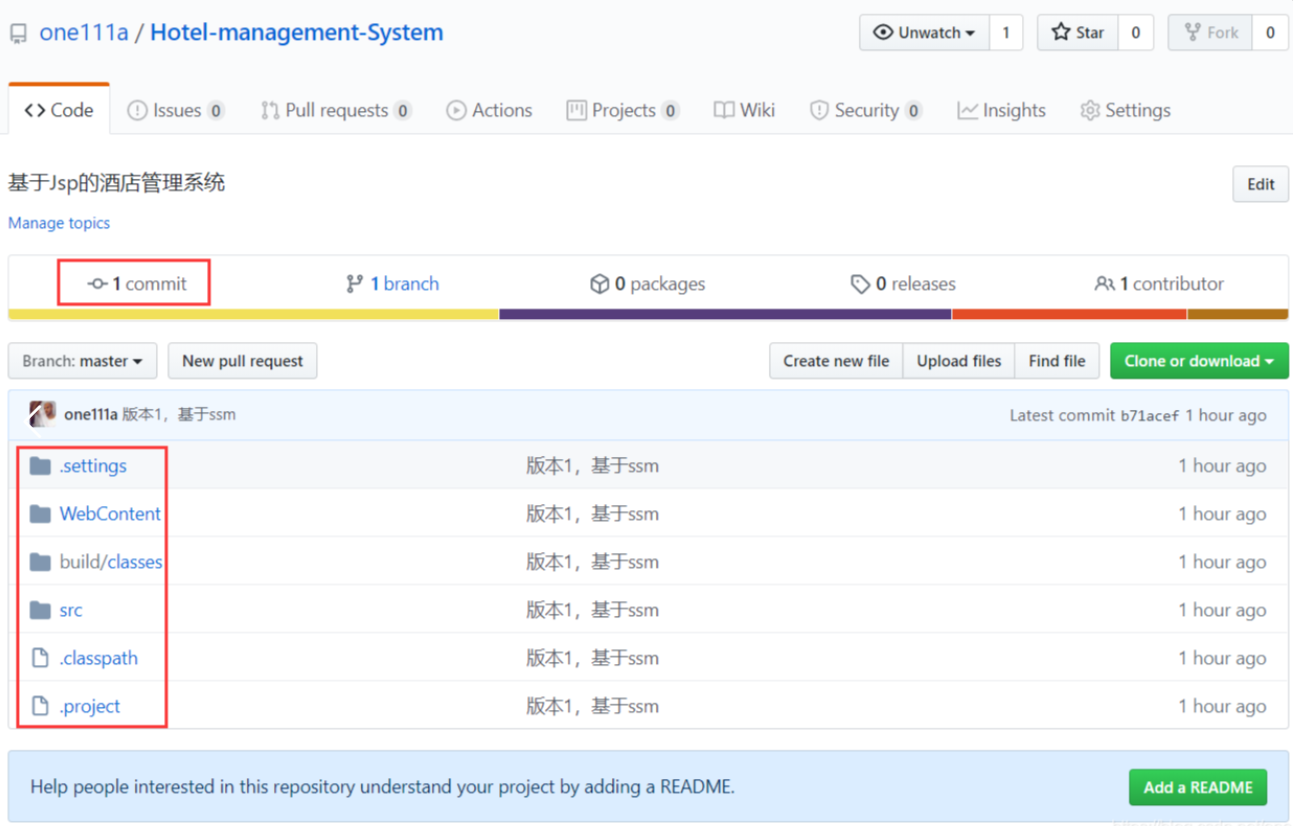Open the Pull requests tab
Image resolution: width=1293 pixels, height=826 pixels.
point(336,110)
